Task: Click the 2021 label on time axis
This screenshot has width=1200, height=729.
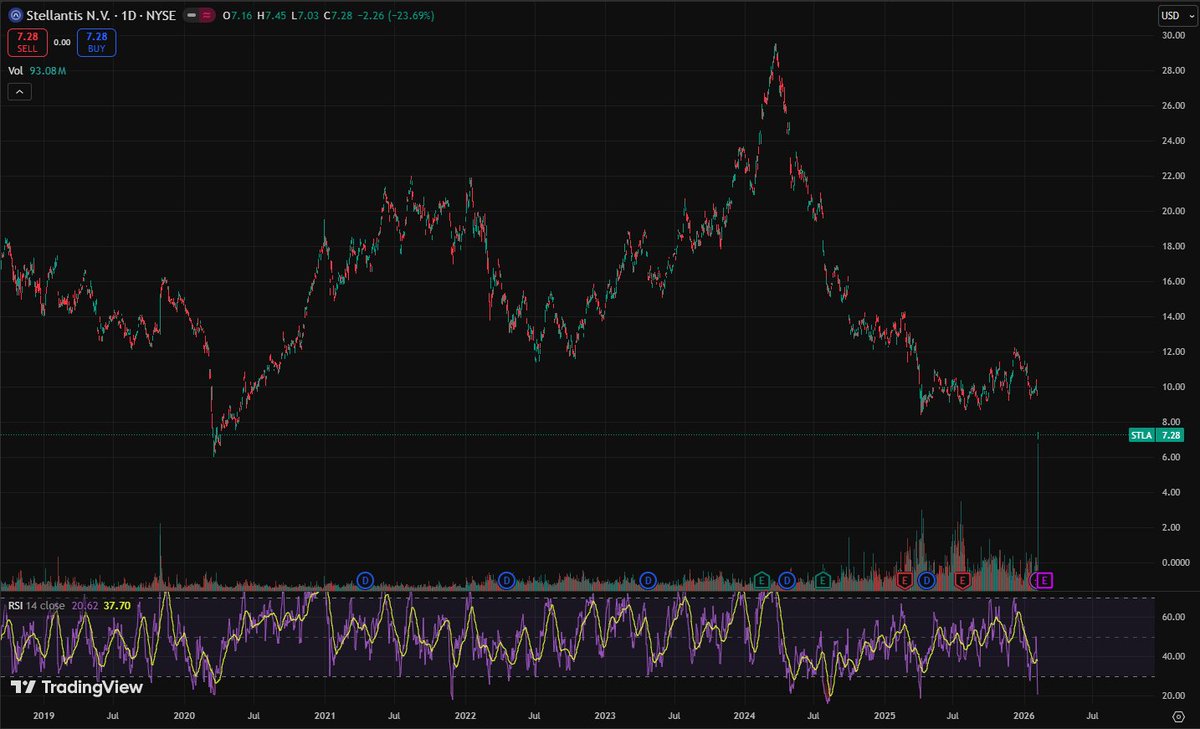Action: point(325,716)
